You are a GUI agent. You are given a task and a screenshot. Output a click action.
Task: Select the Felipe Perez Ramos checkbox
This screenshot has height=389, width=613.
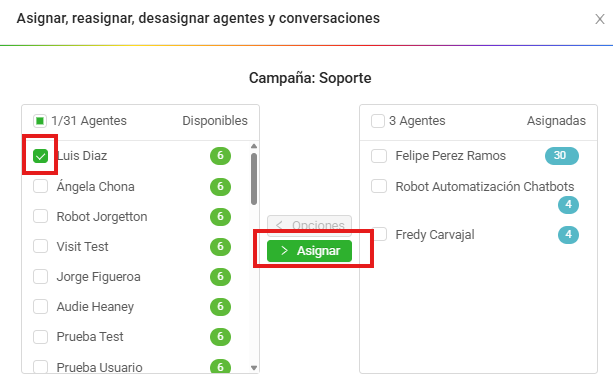pyautogui.click(x=379, y=156)
